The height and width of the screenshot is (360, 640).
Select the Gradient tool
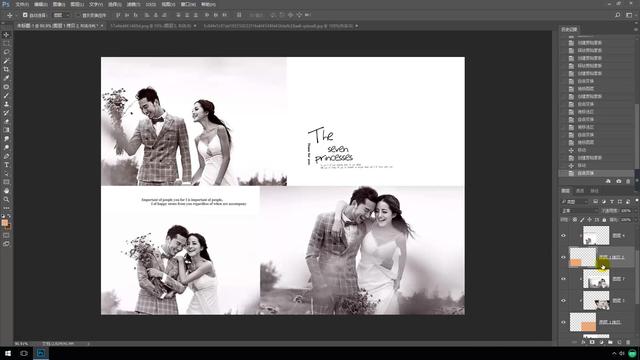point(6,130)
